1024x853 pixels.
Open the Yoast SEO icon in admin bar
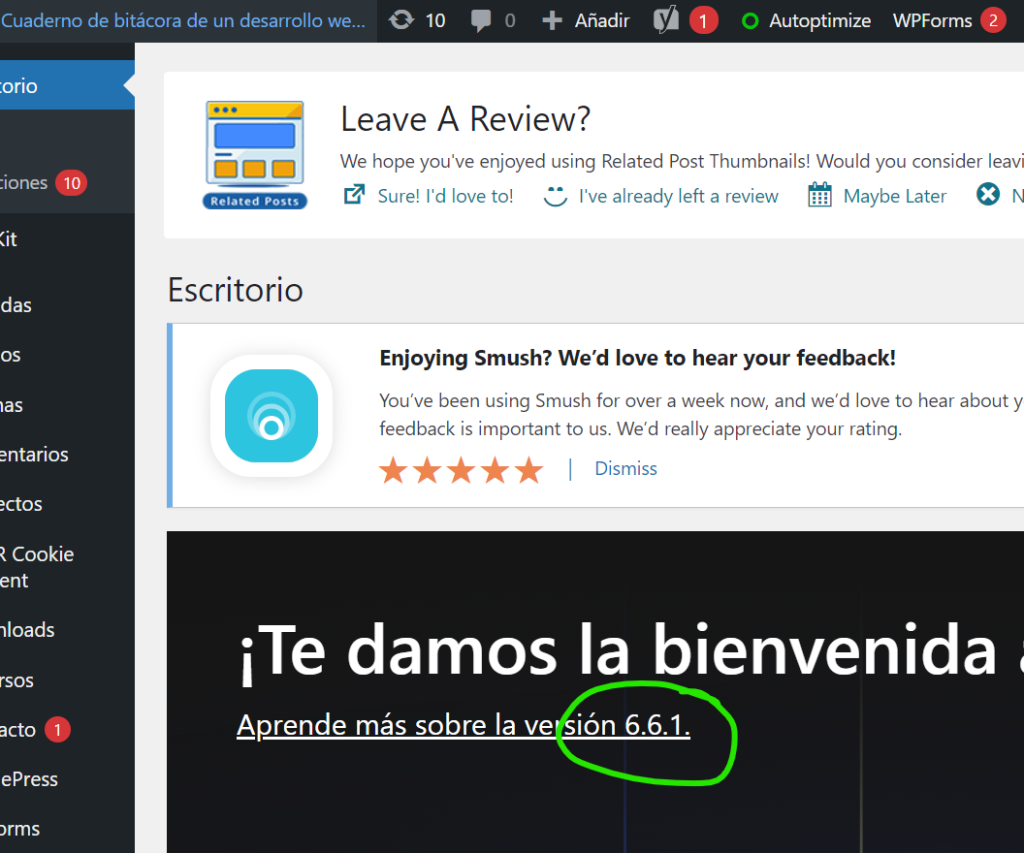pyautogui.click(x=666, y=20)
